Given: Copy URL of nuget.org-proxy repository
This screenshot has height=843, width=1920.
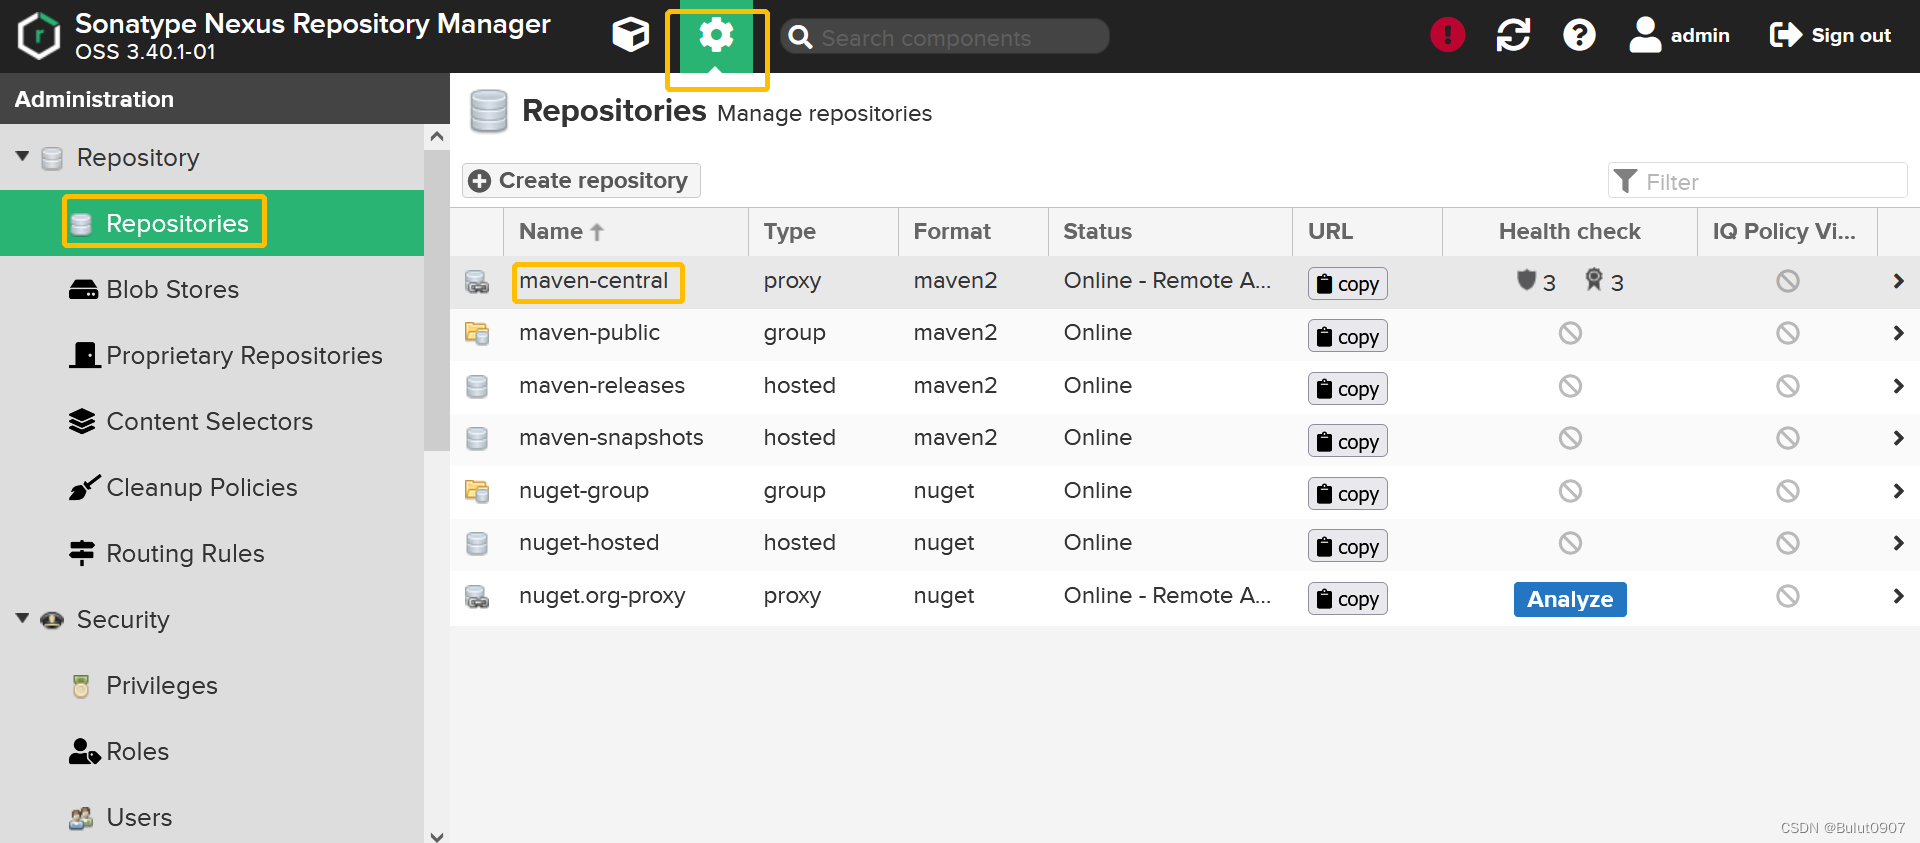Looking at the screenshot, I should coord(1347,599).
